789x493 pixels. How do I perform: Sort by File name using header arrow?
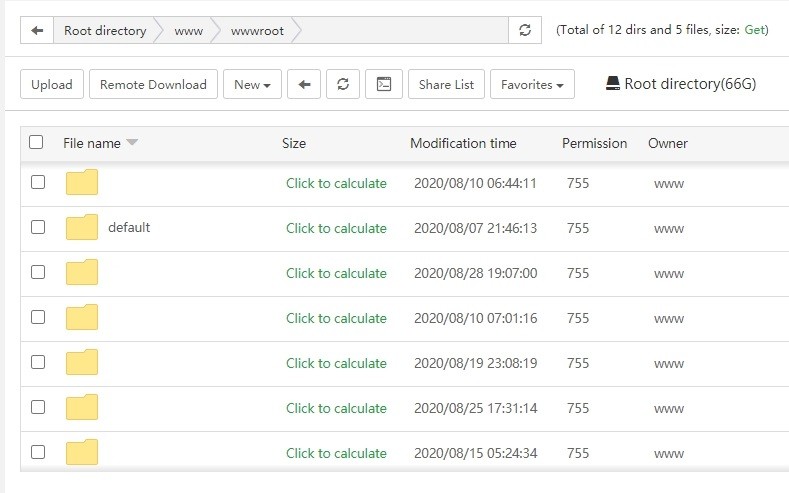click(x=132, y=143)
